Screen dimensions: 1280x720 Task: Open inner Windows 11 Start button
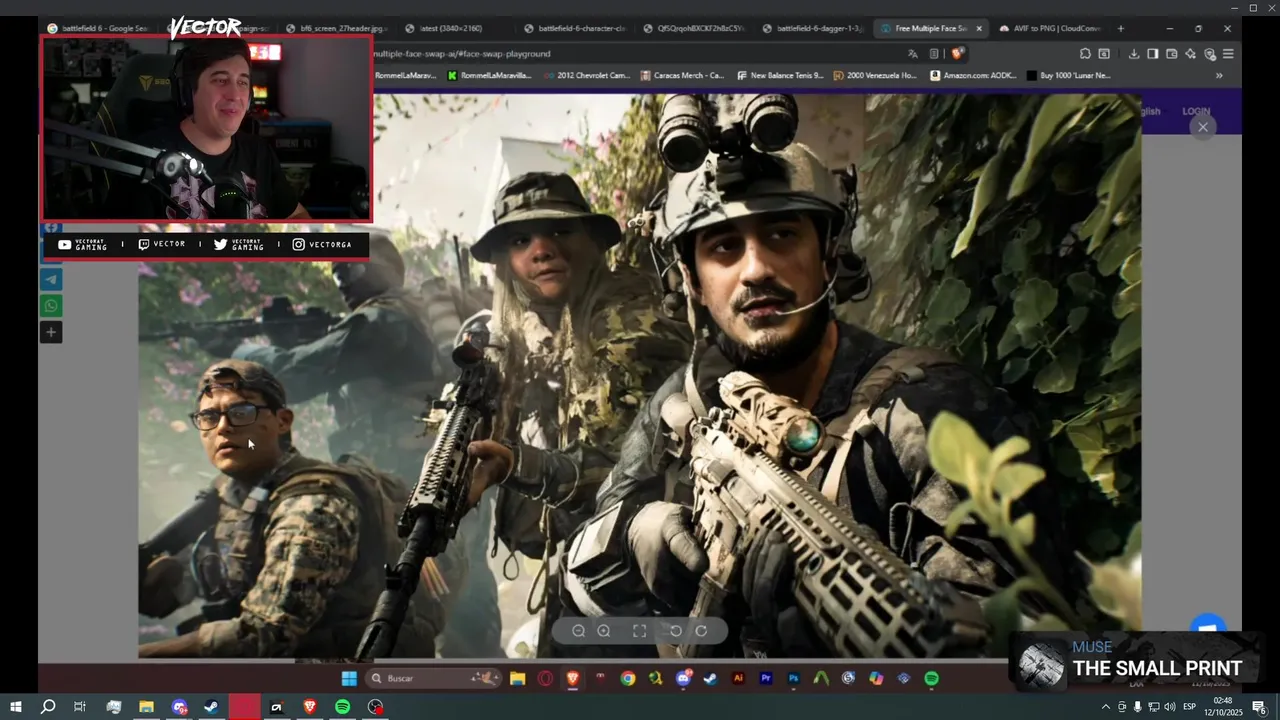click(x=349, y=678)
